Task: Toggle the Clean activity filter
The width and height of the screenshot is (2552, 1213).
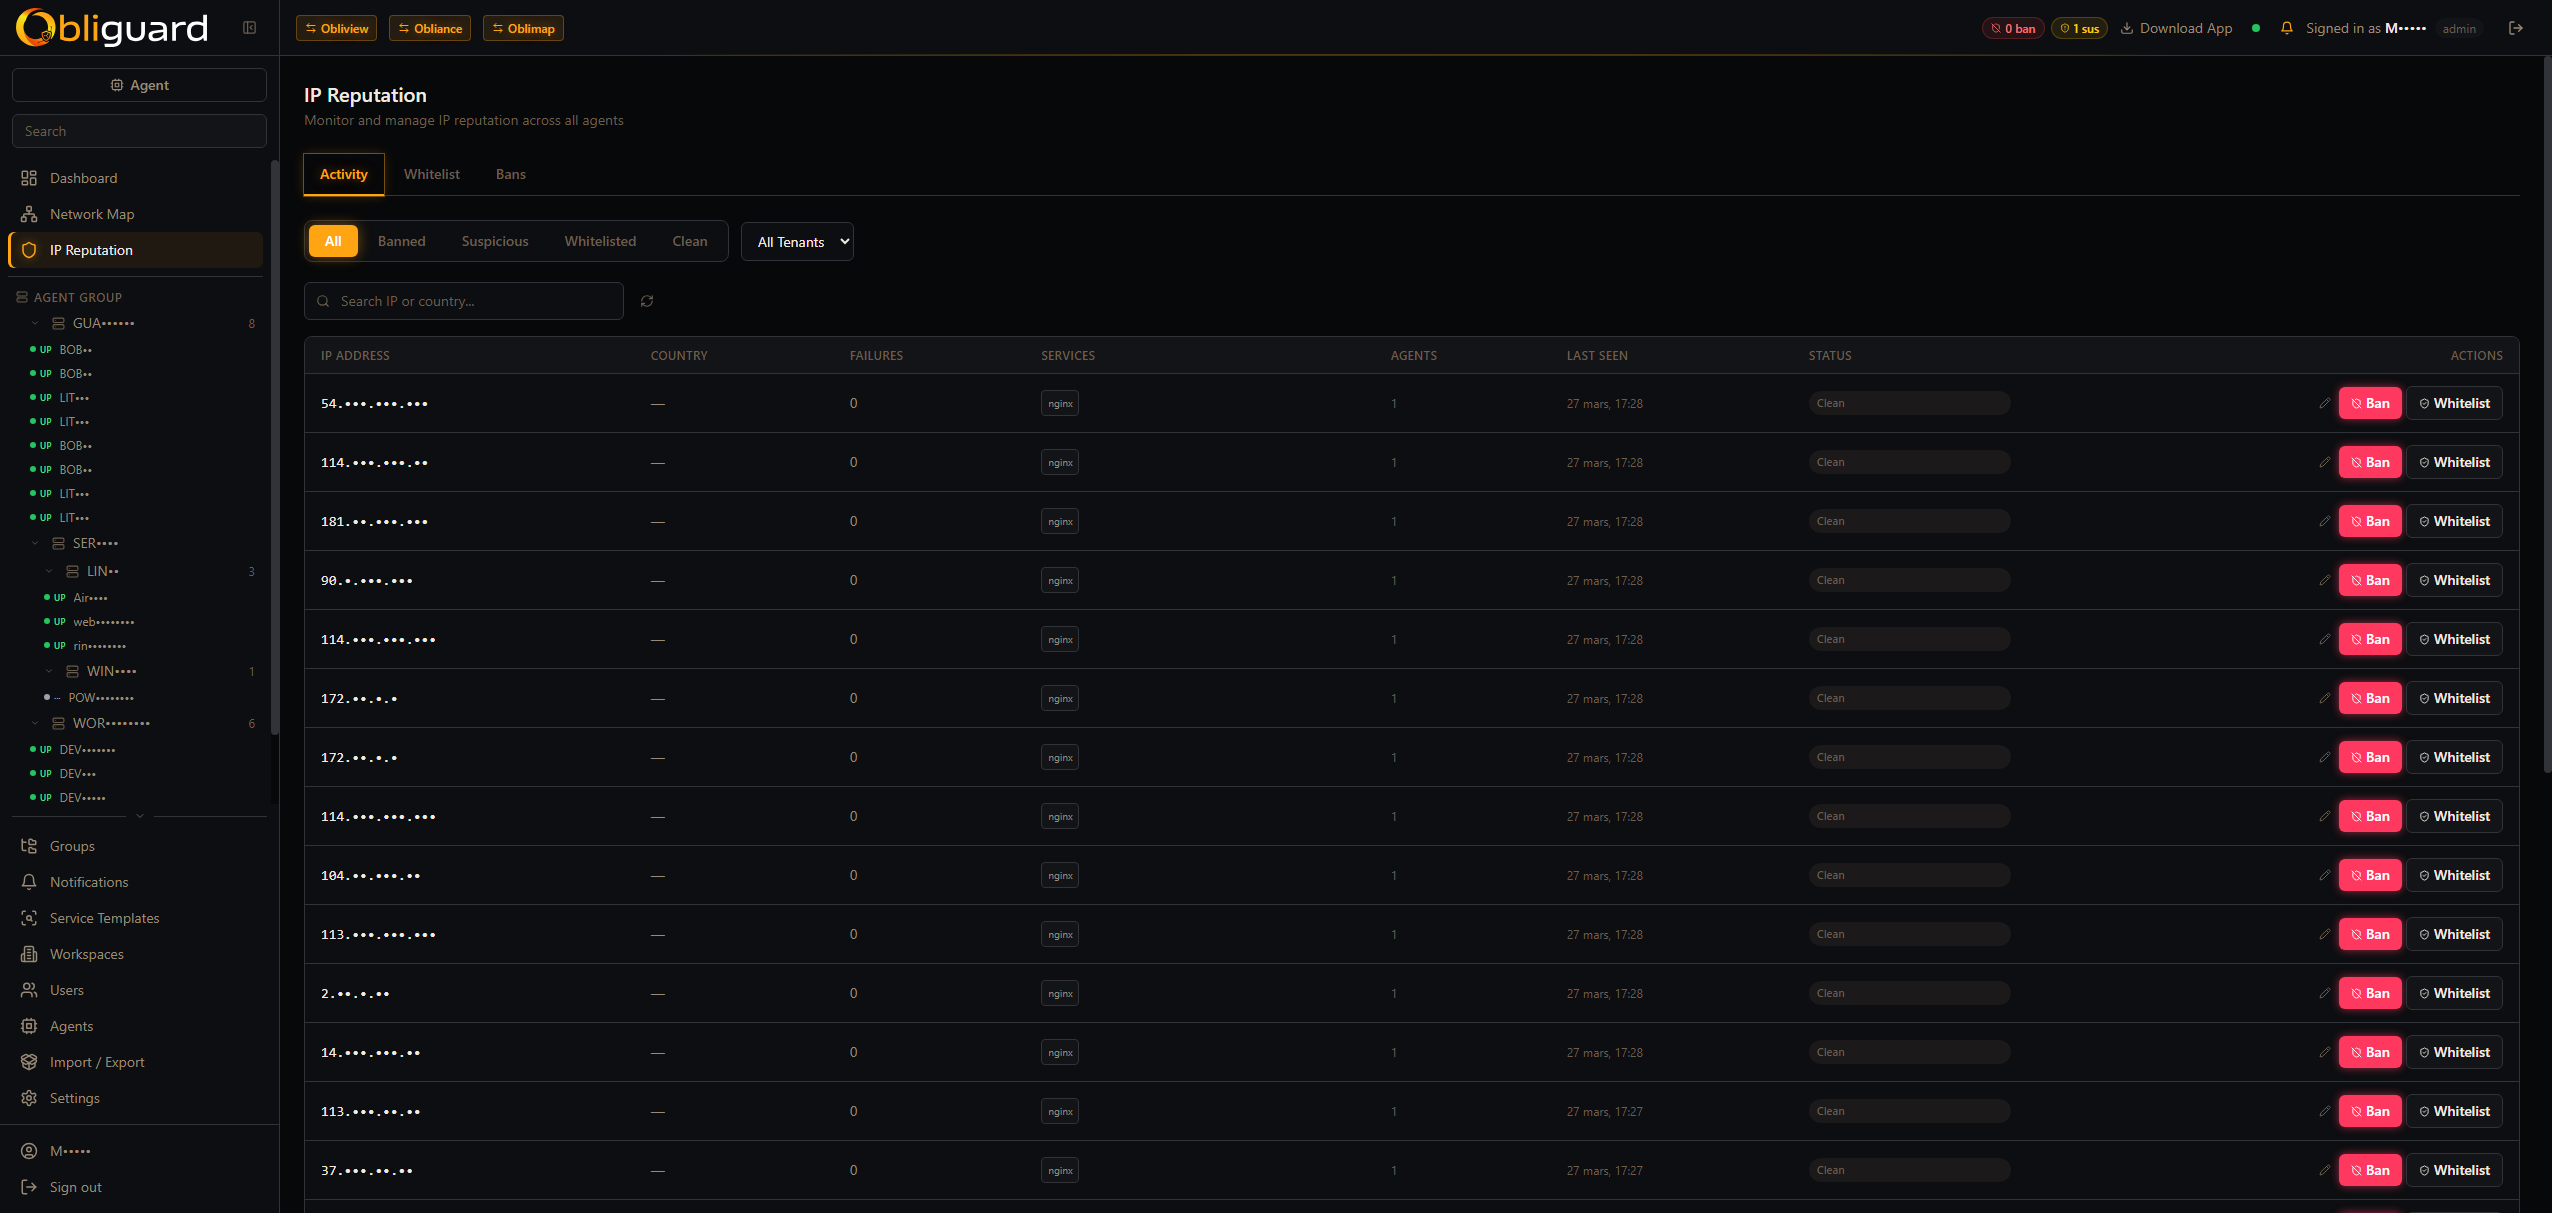Action: click(690, 241)
